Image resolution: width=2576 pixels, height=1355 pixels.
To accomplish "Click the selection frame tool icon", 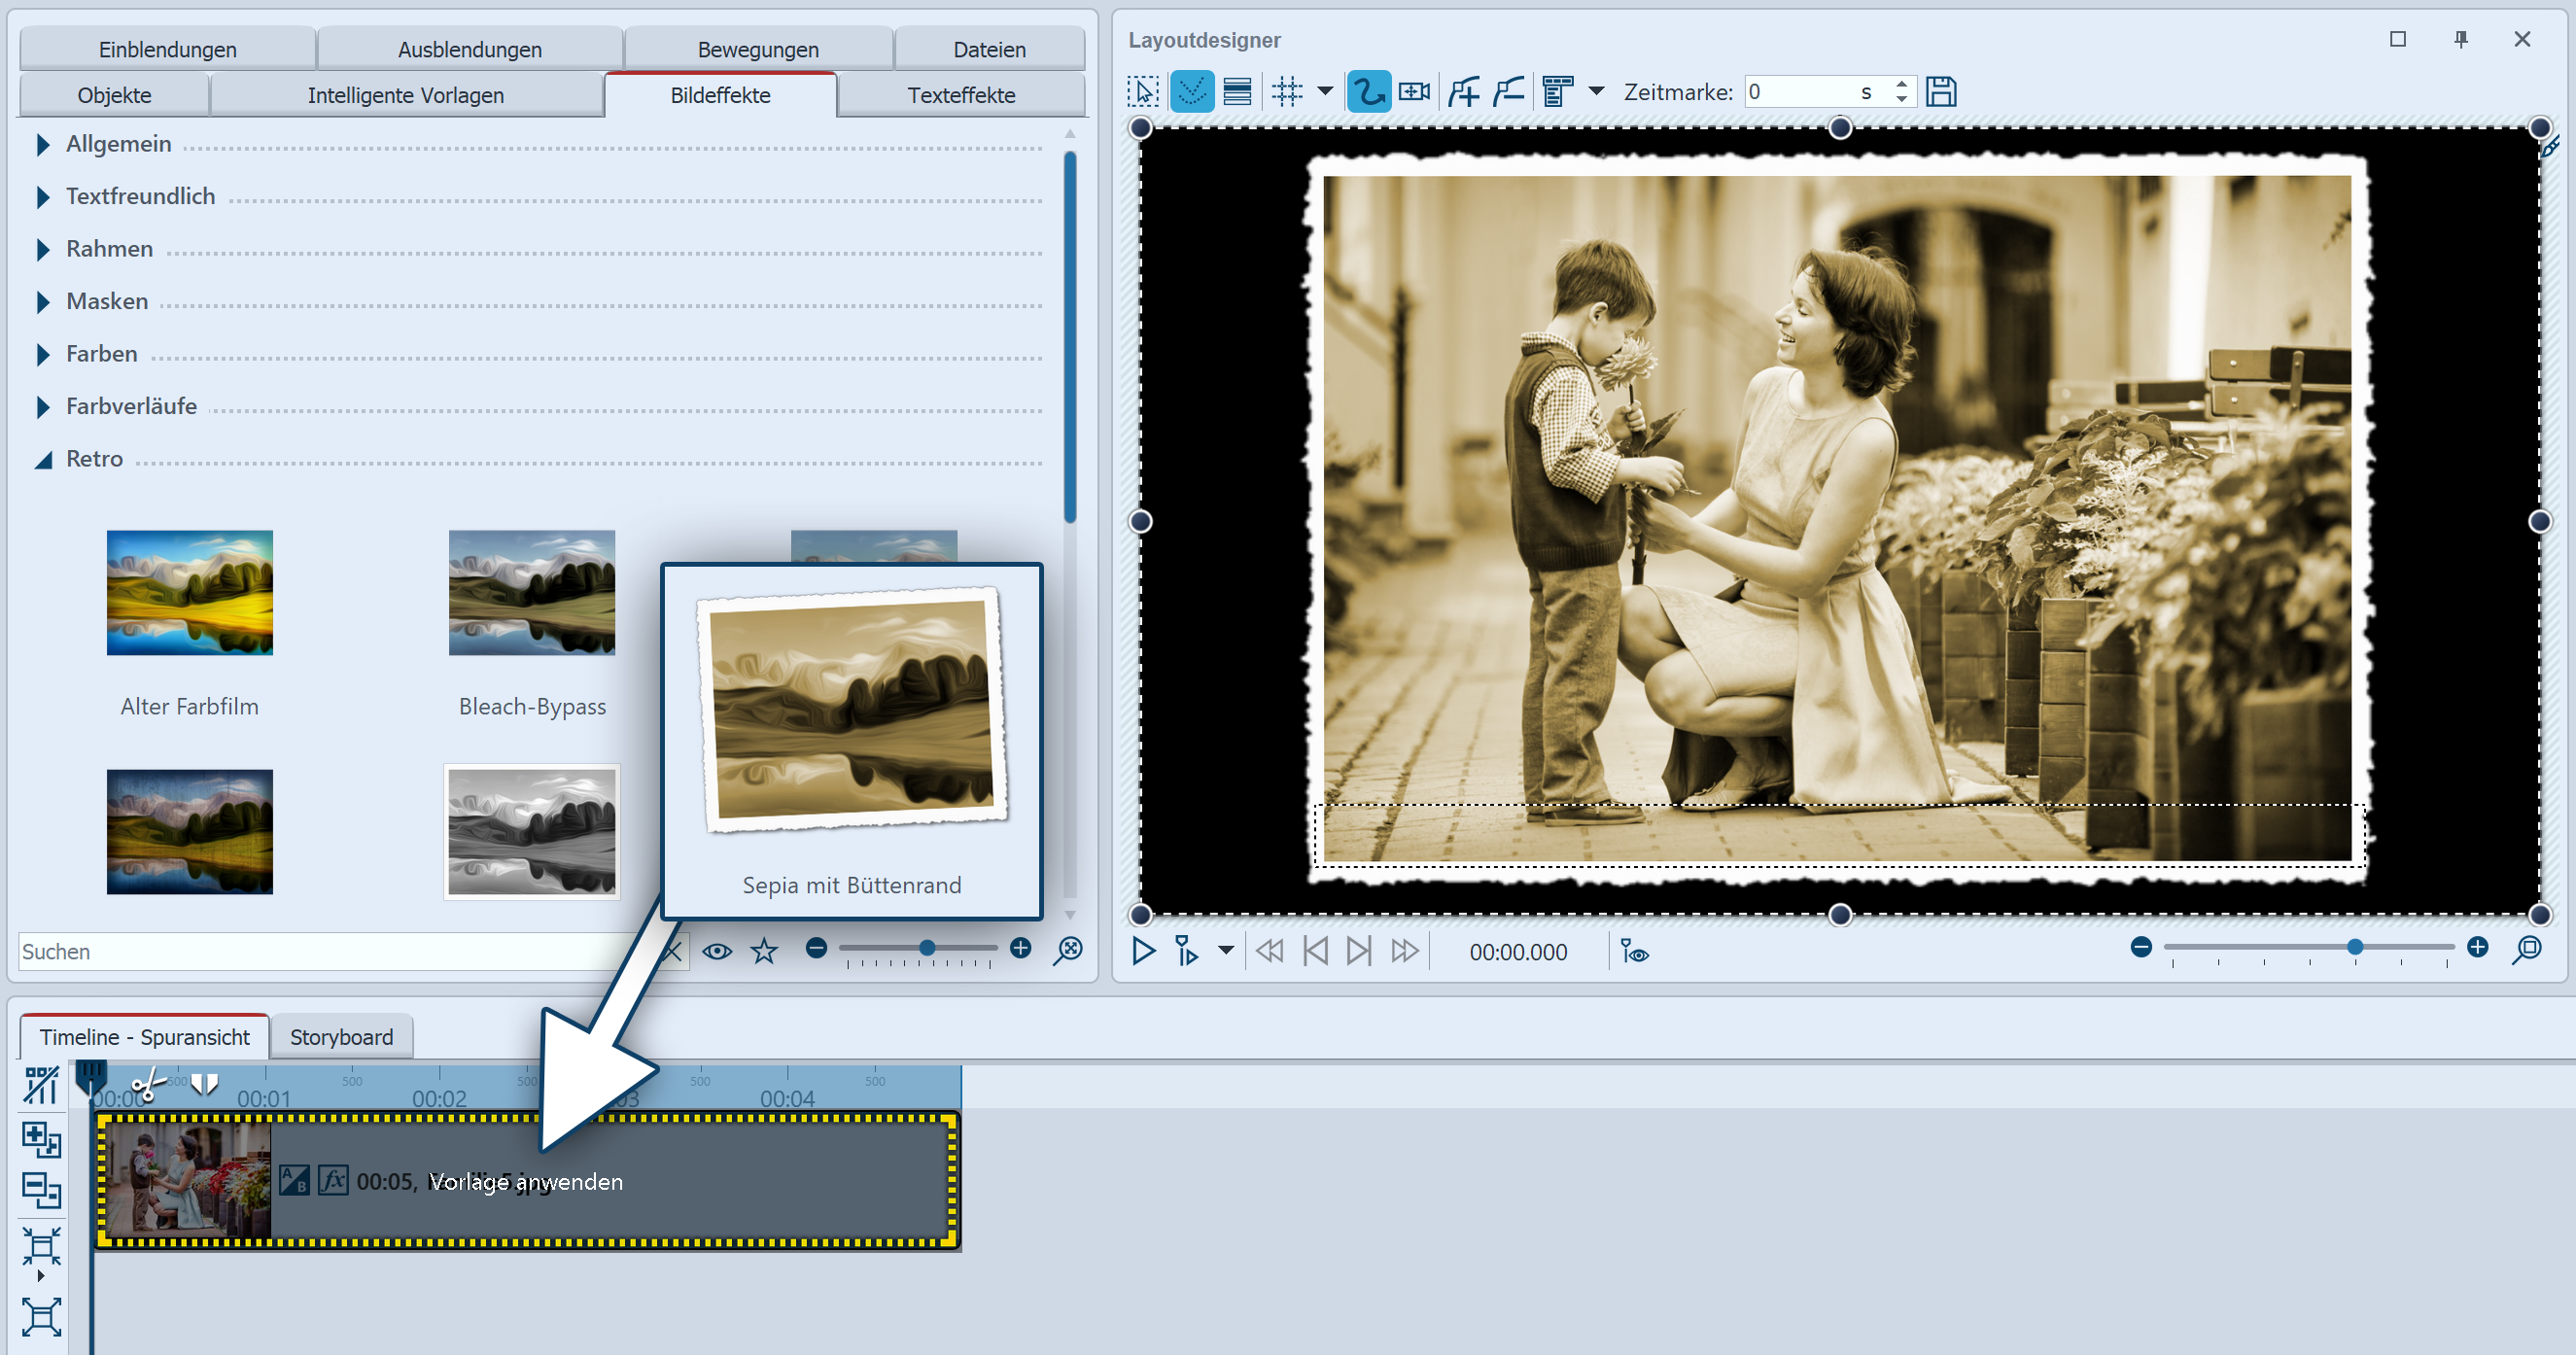I will 1143,92.
